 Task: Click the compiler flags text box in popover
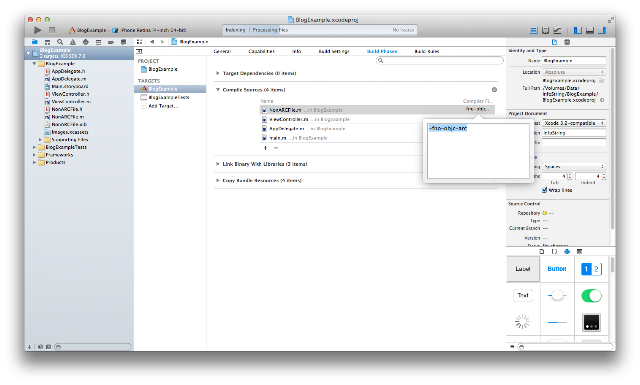tap(478, 151)
